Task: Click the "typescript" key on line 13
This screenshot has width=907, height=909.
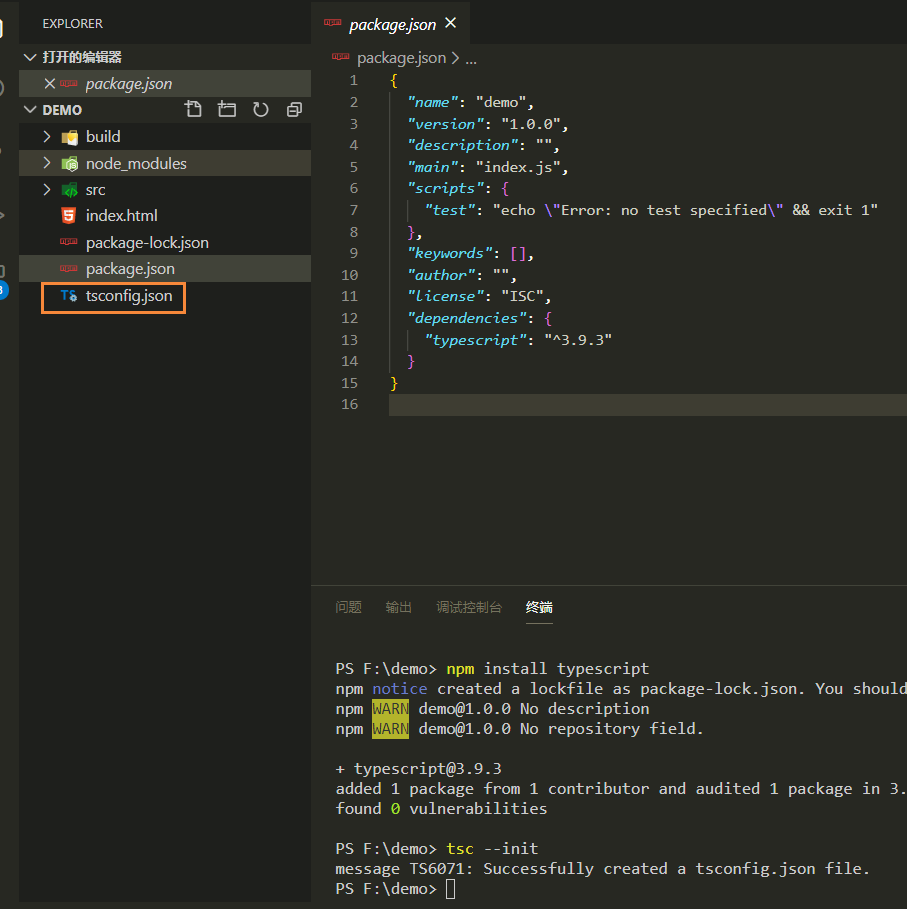Action: pyautogui.click(x=476, y=340)
